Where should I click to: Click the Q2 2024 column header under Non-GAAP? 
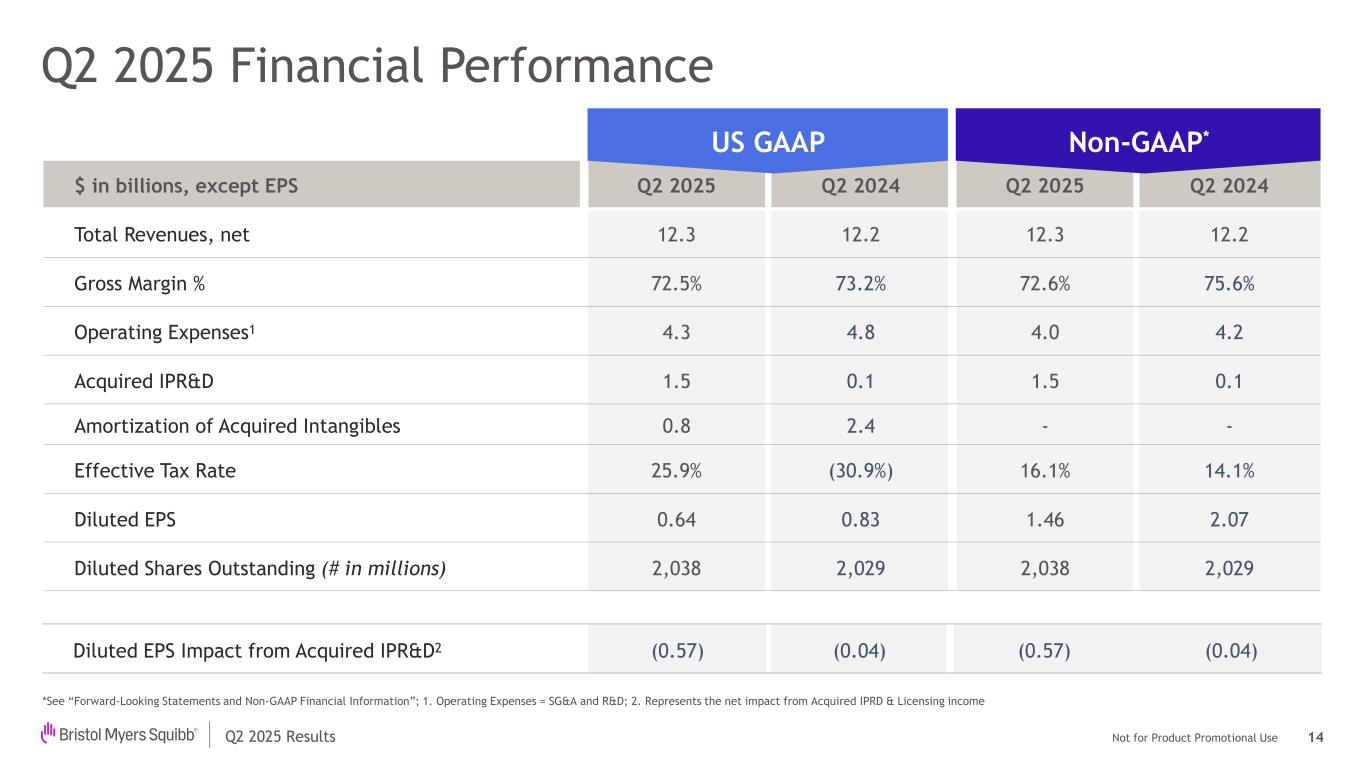[1229, 185]
